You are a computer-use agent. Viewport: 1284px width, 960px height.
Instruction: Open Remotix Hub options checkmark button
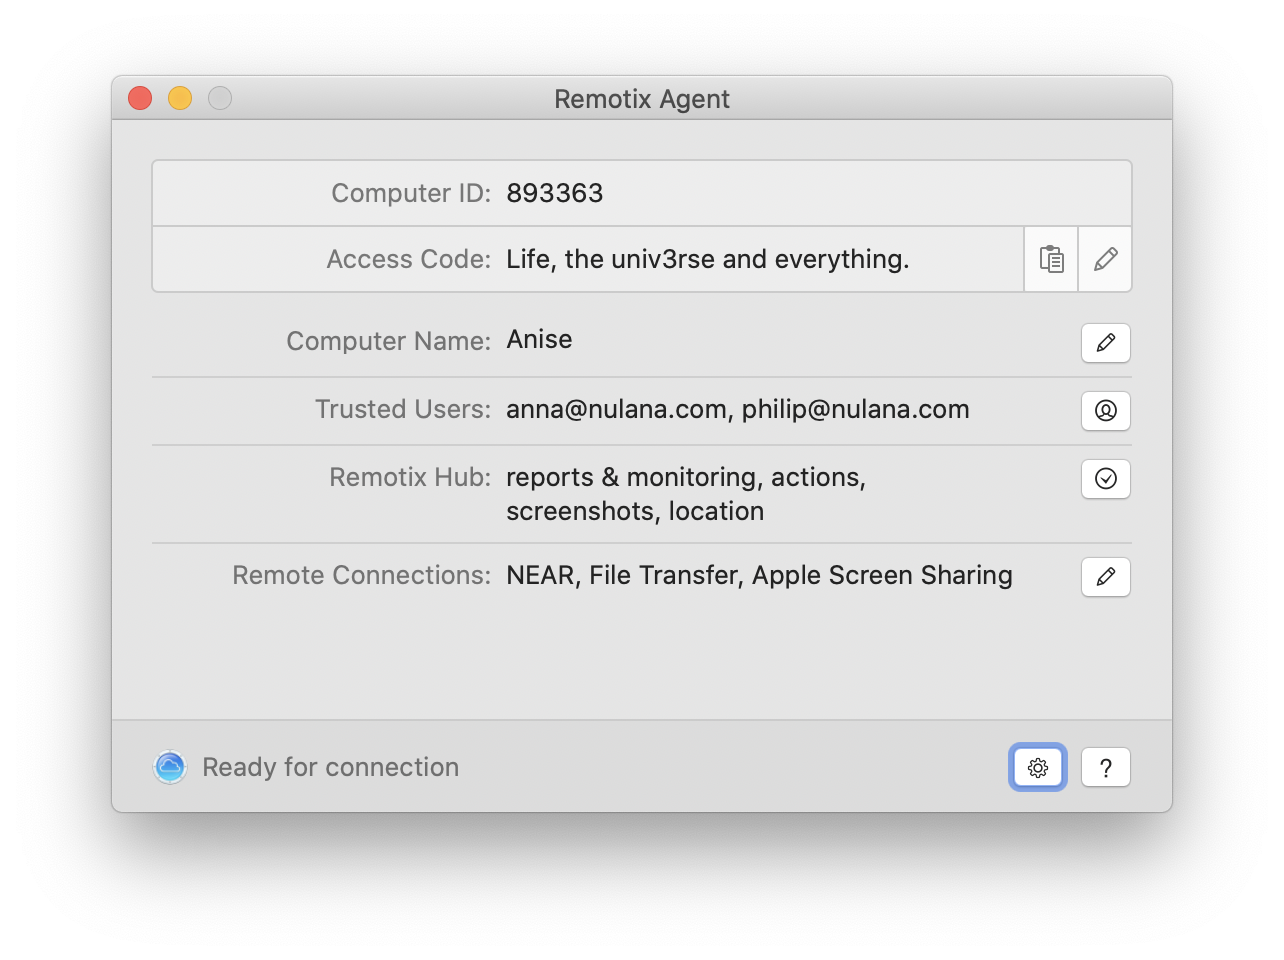click(x=1106, y=479)
